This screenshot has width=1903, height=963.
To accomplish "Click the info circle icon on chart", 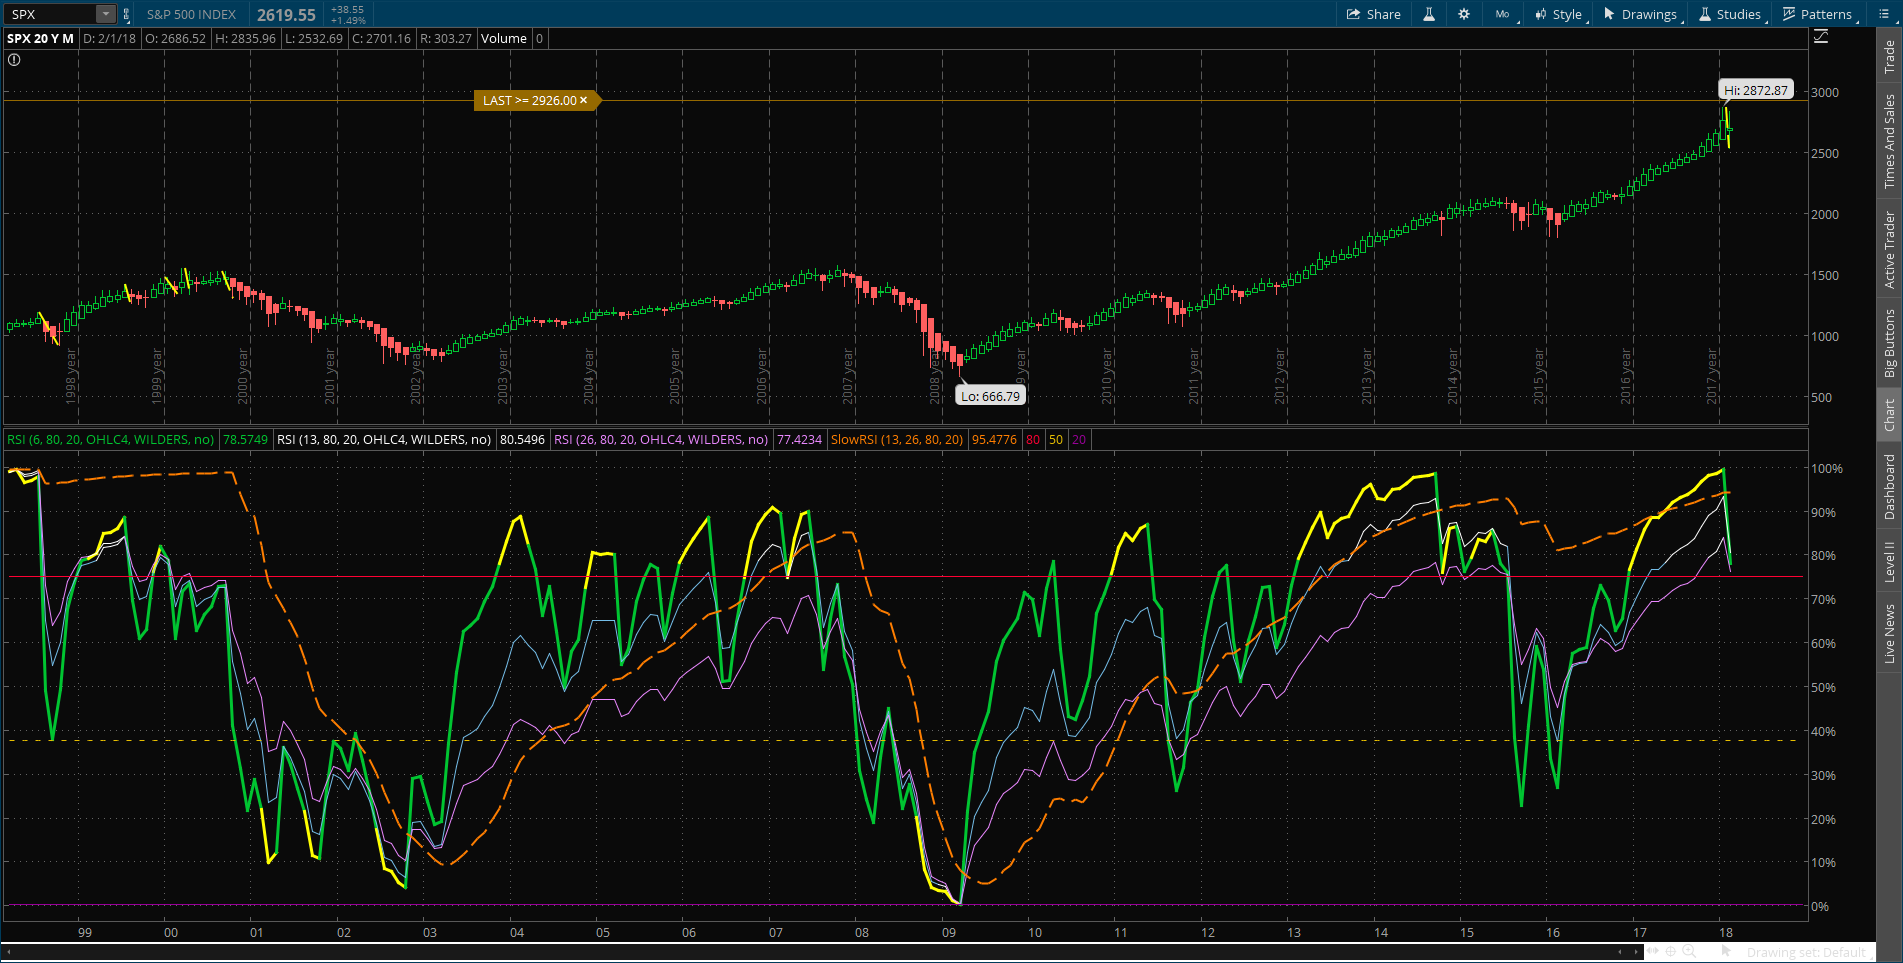I will (x=14, y=60).
